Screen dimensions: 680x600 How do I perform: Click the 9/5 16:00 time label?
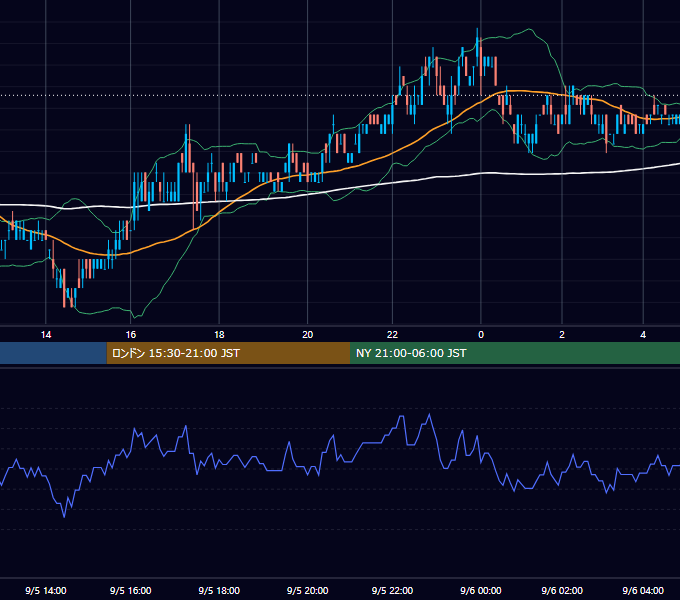[131, 590]
